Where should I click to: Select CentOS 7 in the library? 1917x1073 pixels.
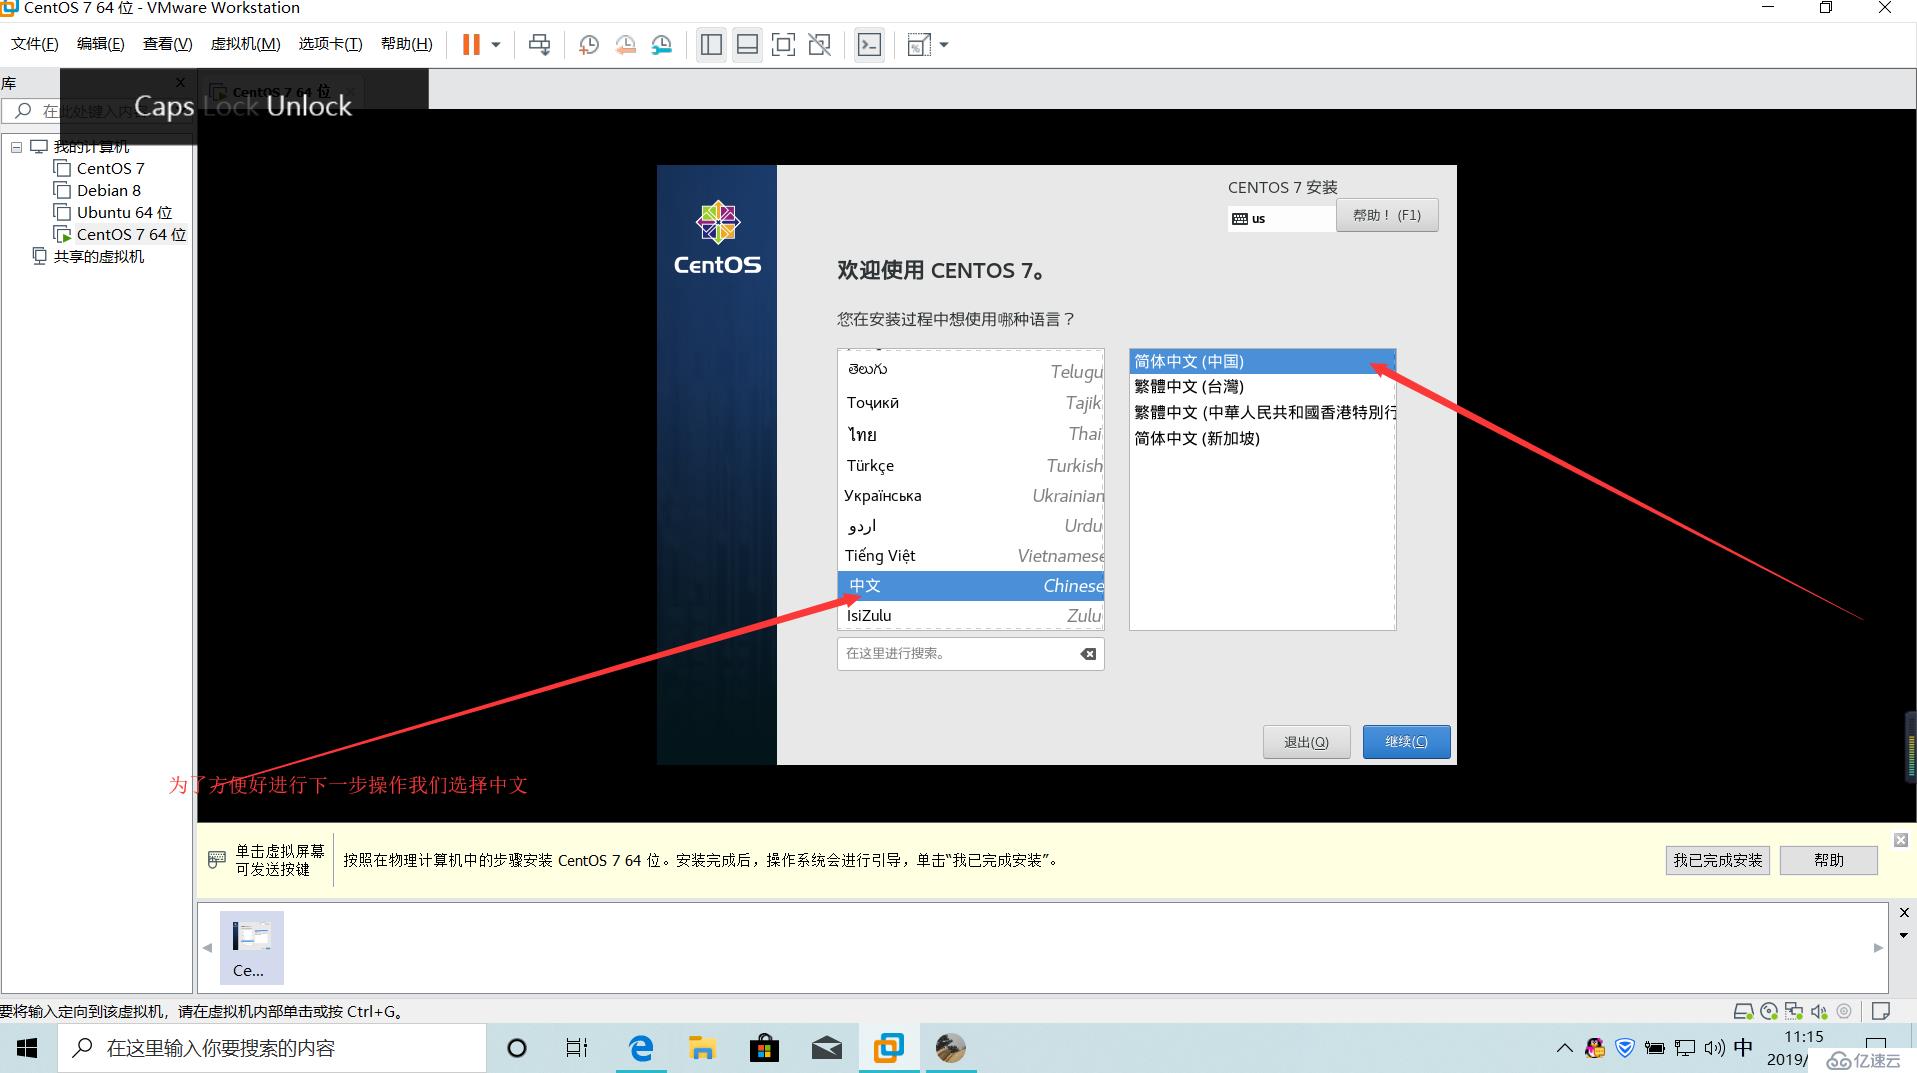(110, 168)
